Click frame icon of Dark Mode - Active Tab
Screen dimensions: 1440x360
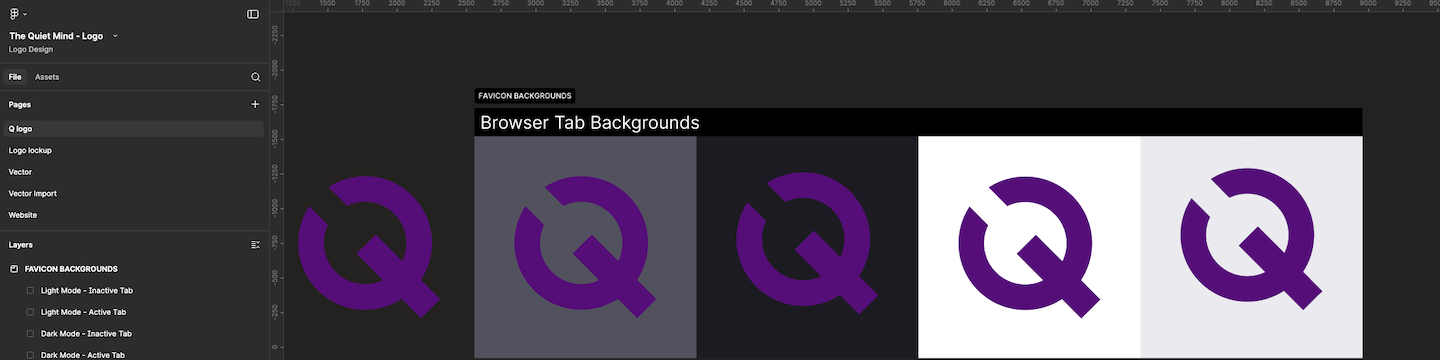pos(30,355)
